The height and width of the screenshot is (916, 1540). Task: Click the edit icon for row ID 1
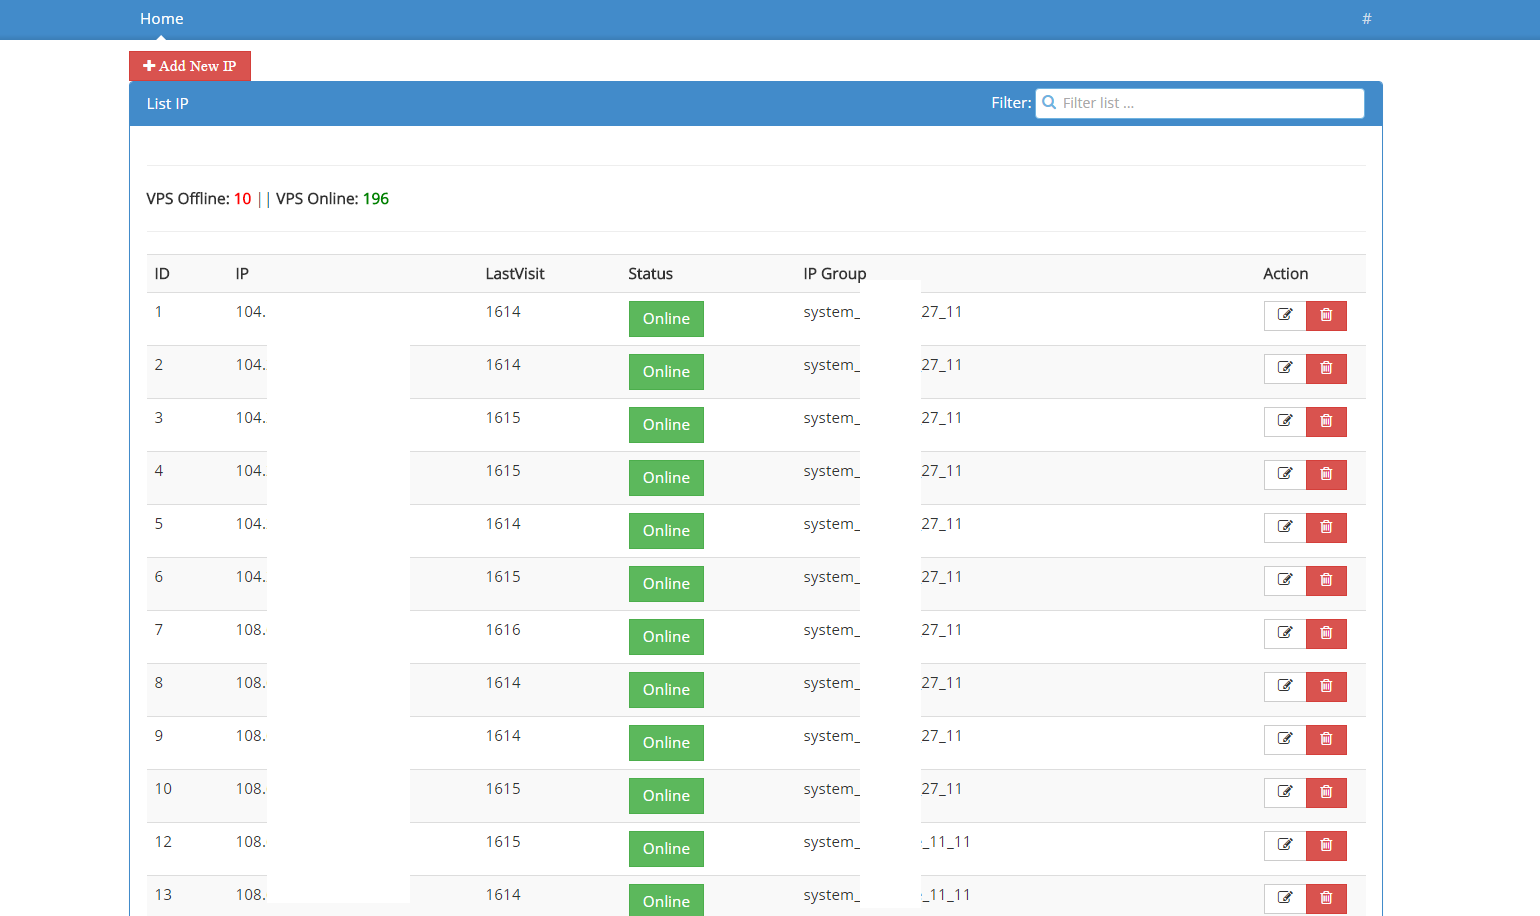(x=1285, y=316)
